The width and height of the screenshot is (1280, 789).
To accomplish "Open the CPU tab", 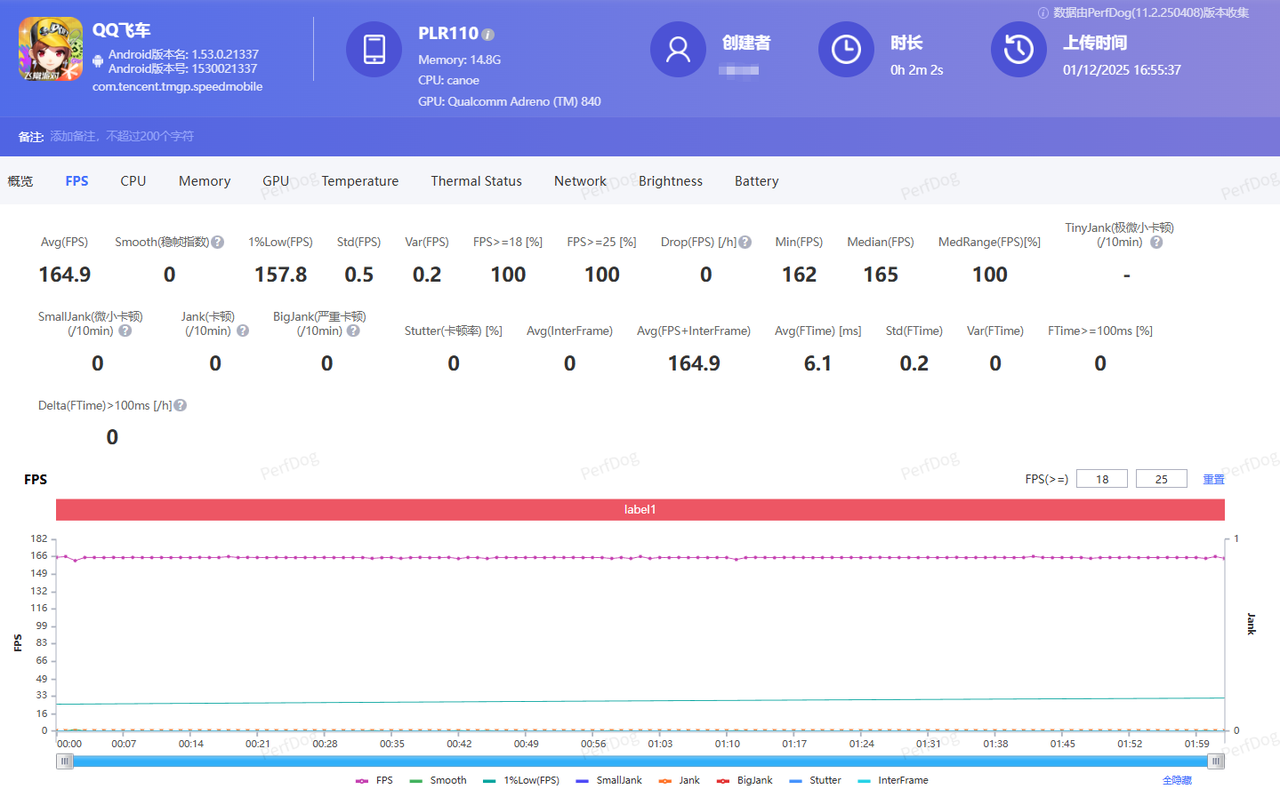I will pyautogui.click(x=133, y=181).
